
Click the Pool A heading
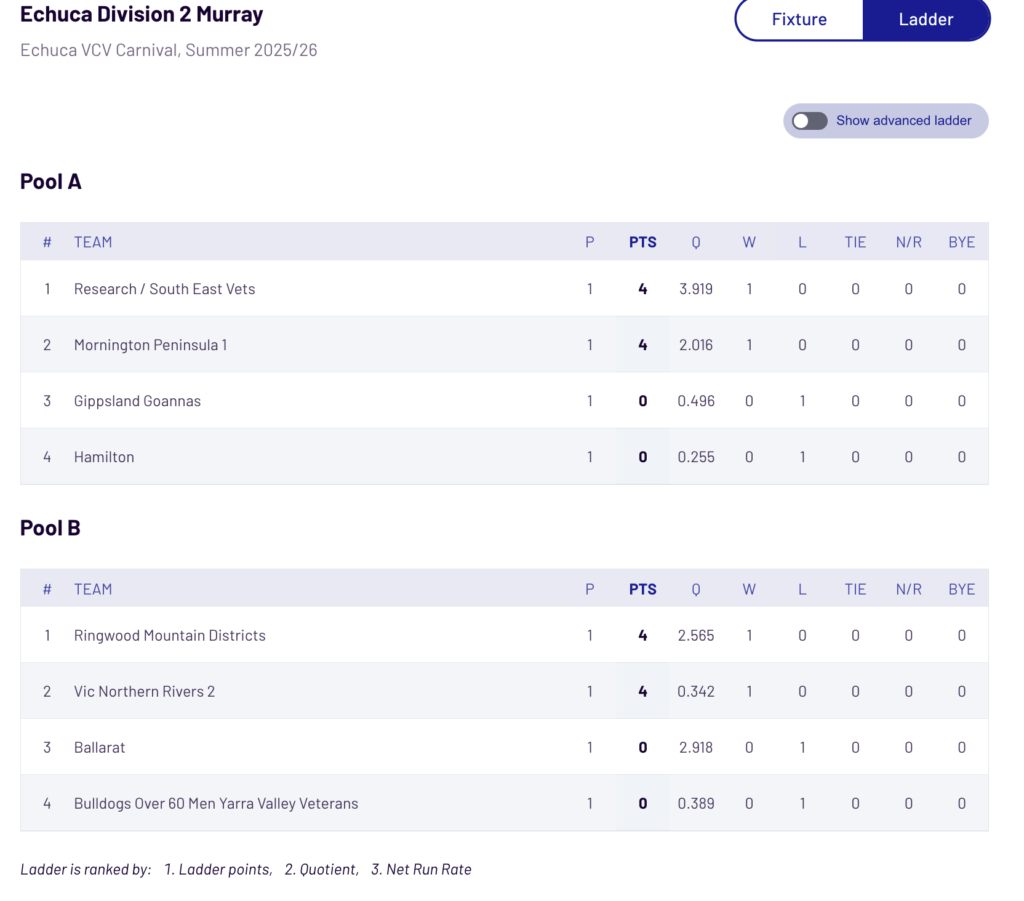pos(51,181)
